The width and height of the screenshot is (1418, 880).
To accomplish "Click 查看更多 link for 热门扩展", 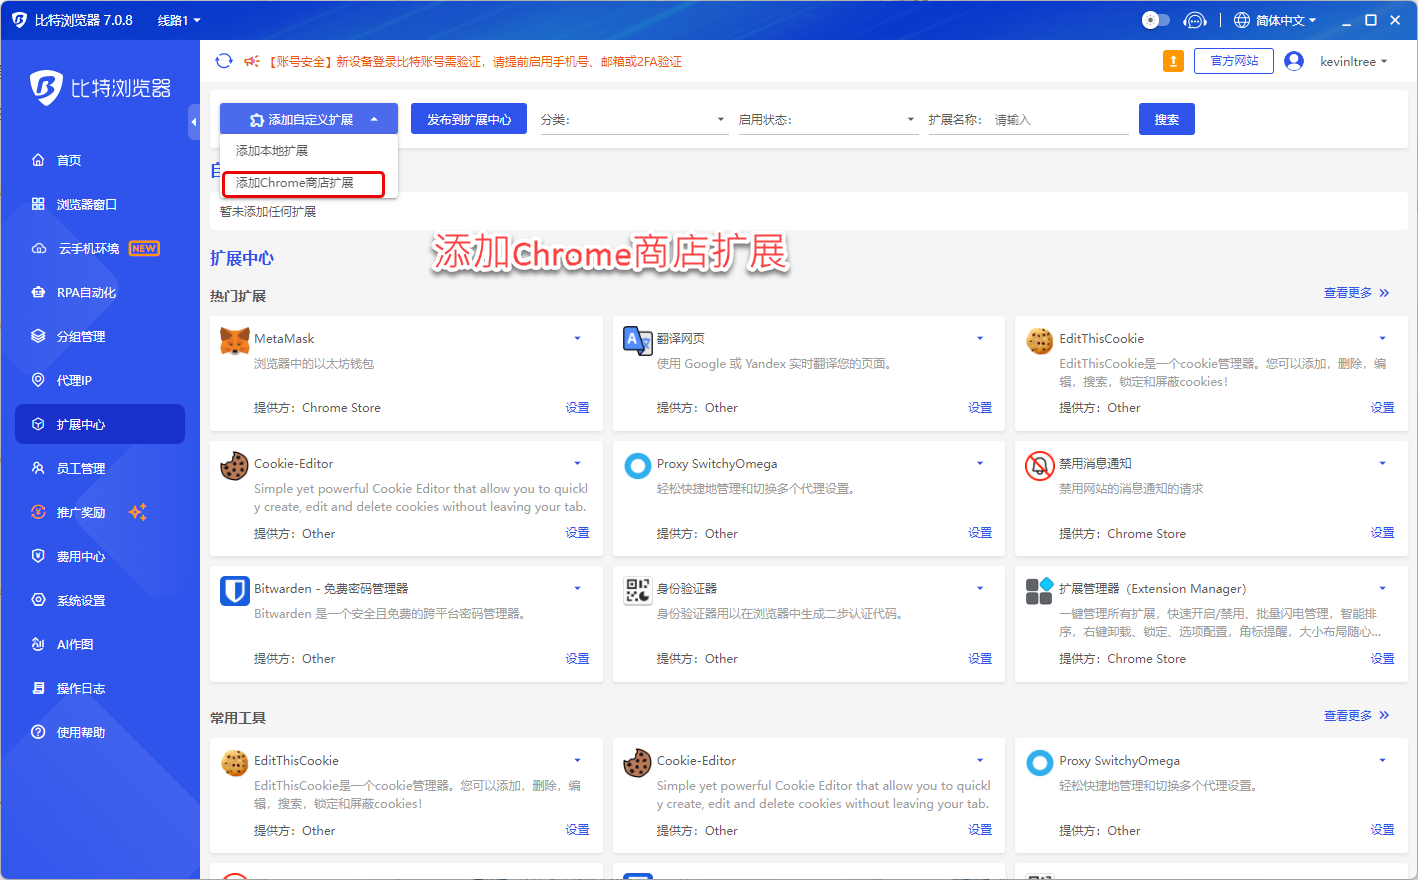I will point(1356,293).
